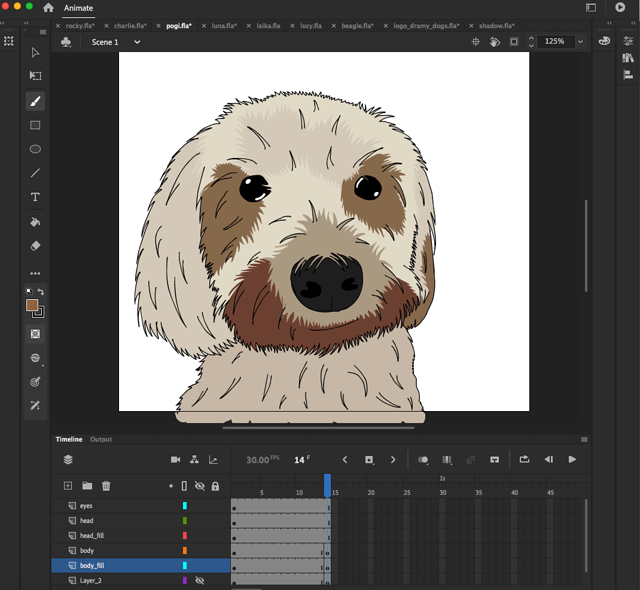
Task: Switch to the logo_dramy_dogs.fla tab
Action: (x=427, y=26)
